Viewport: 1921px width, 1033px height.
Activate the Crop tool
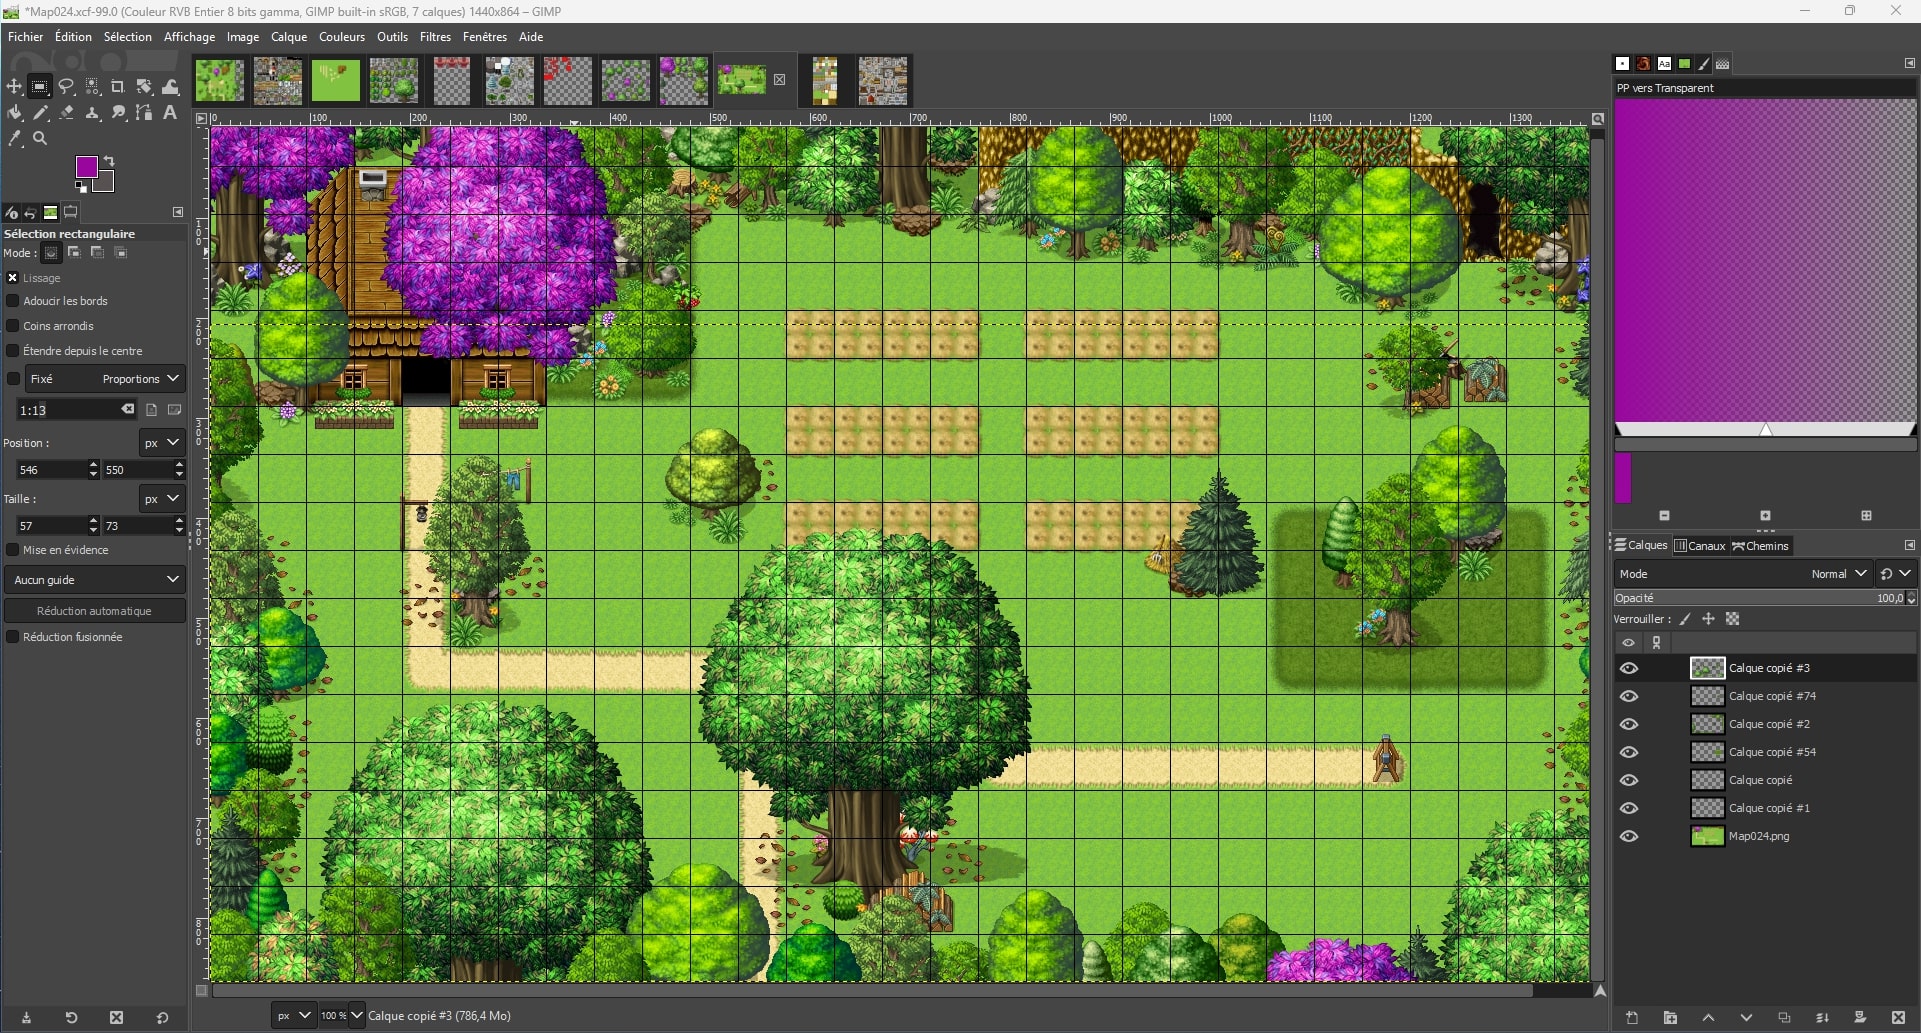118,87
